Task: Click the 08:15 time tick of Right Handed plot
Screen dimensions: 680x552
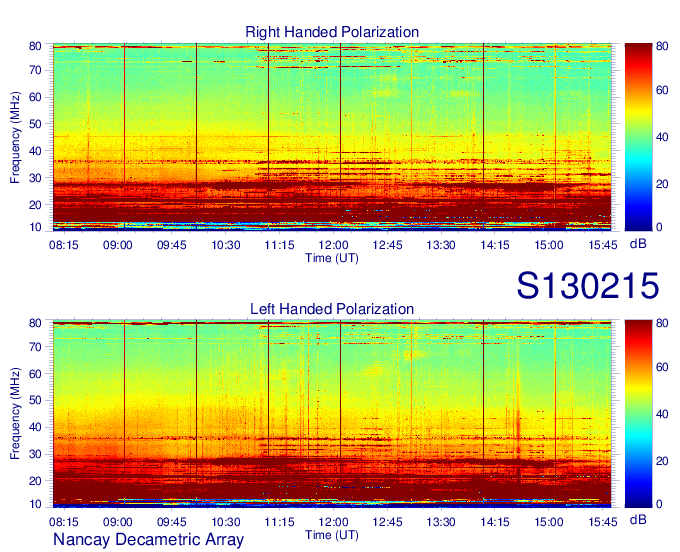Action: pos(64,245)
